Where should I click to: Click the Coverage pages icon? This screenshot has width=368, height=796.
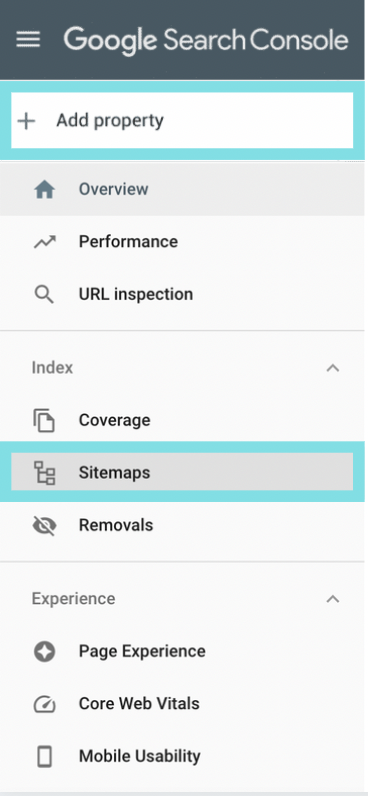click(x=44, y=420)
